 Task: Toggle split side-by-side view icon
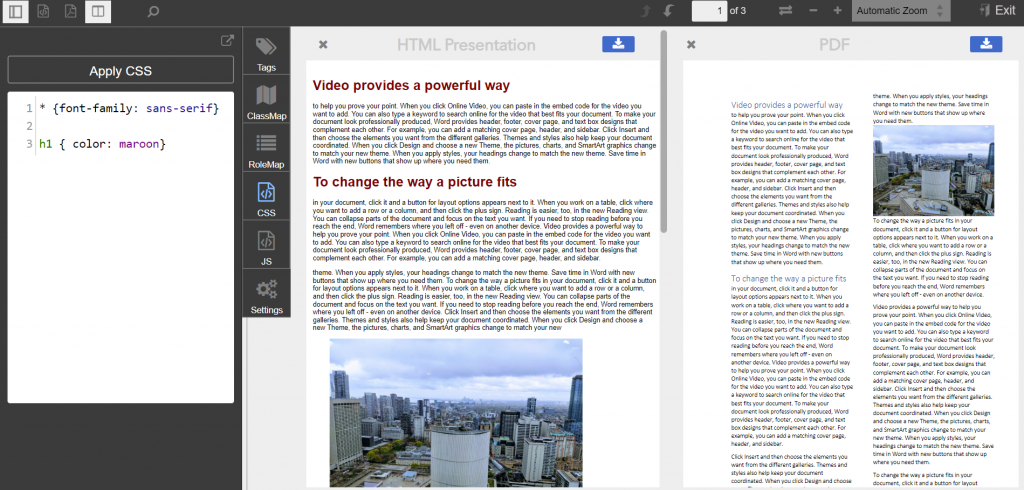98,11
